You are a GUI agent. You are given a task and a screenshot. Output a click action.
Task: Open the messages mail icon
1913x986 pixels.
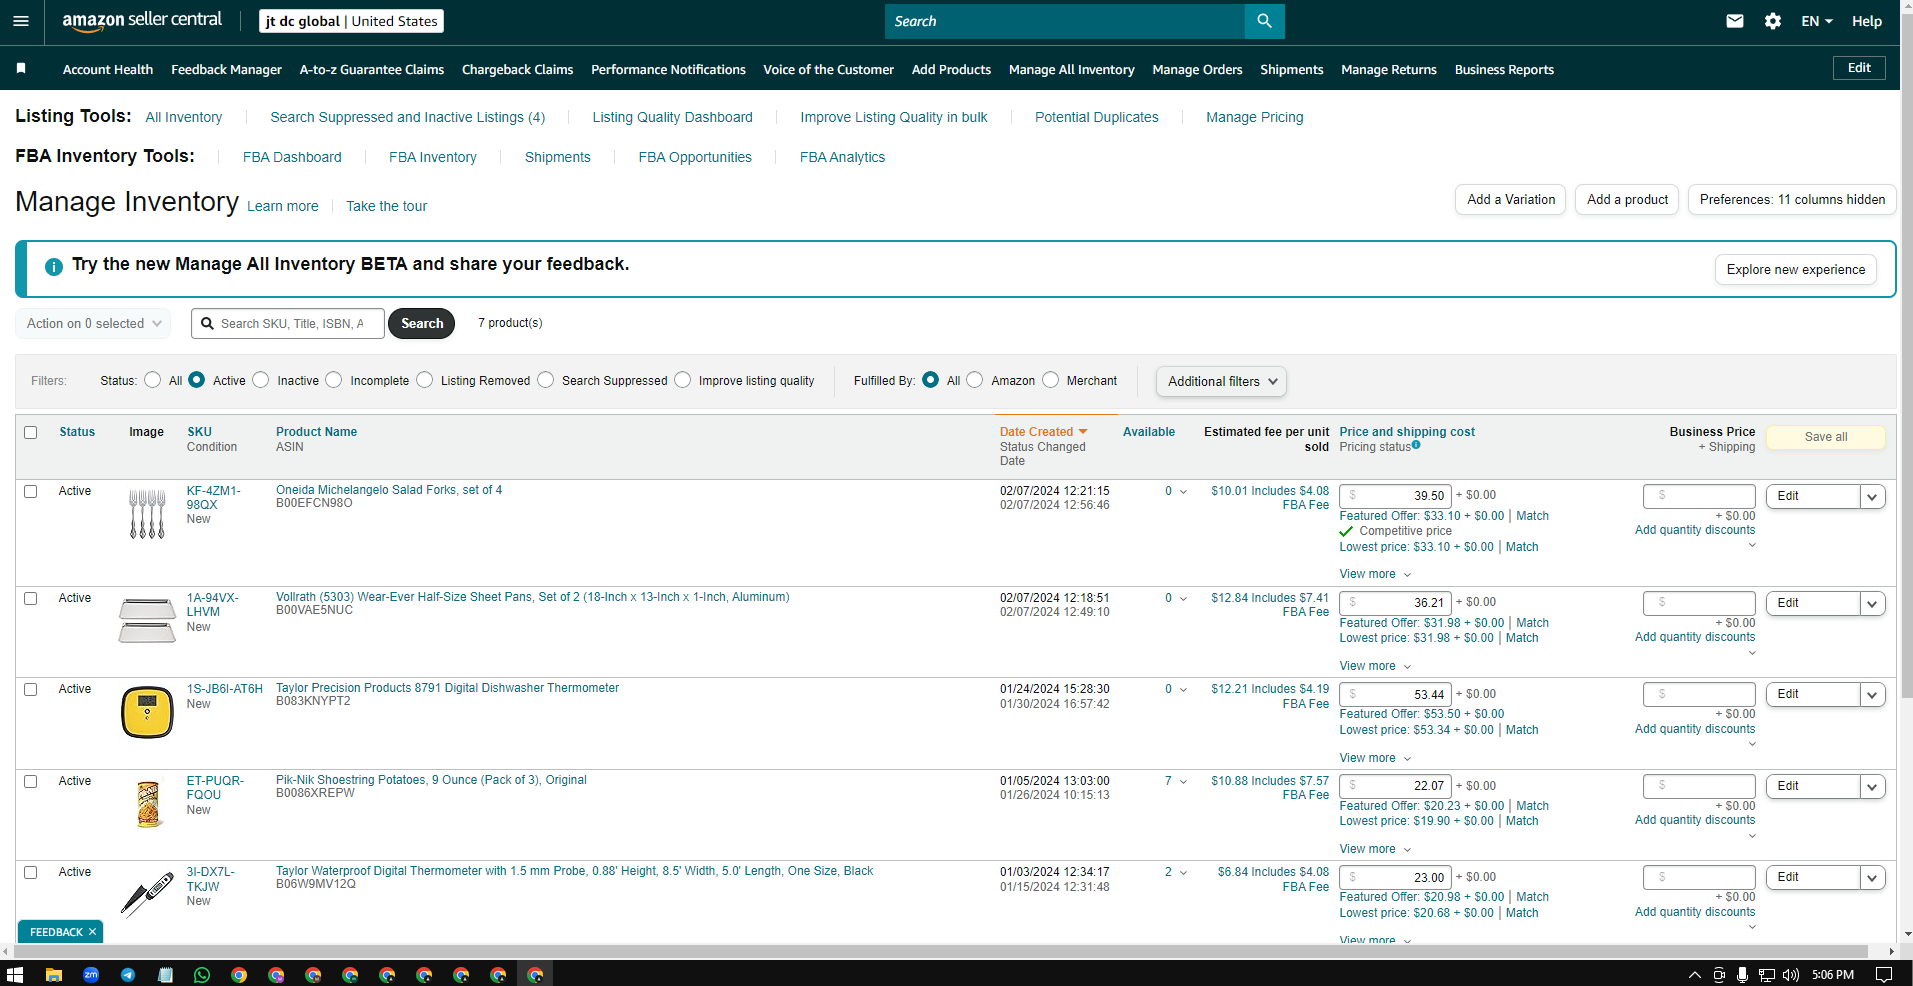point(1735,21)
